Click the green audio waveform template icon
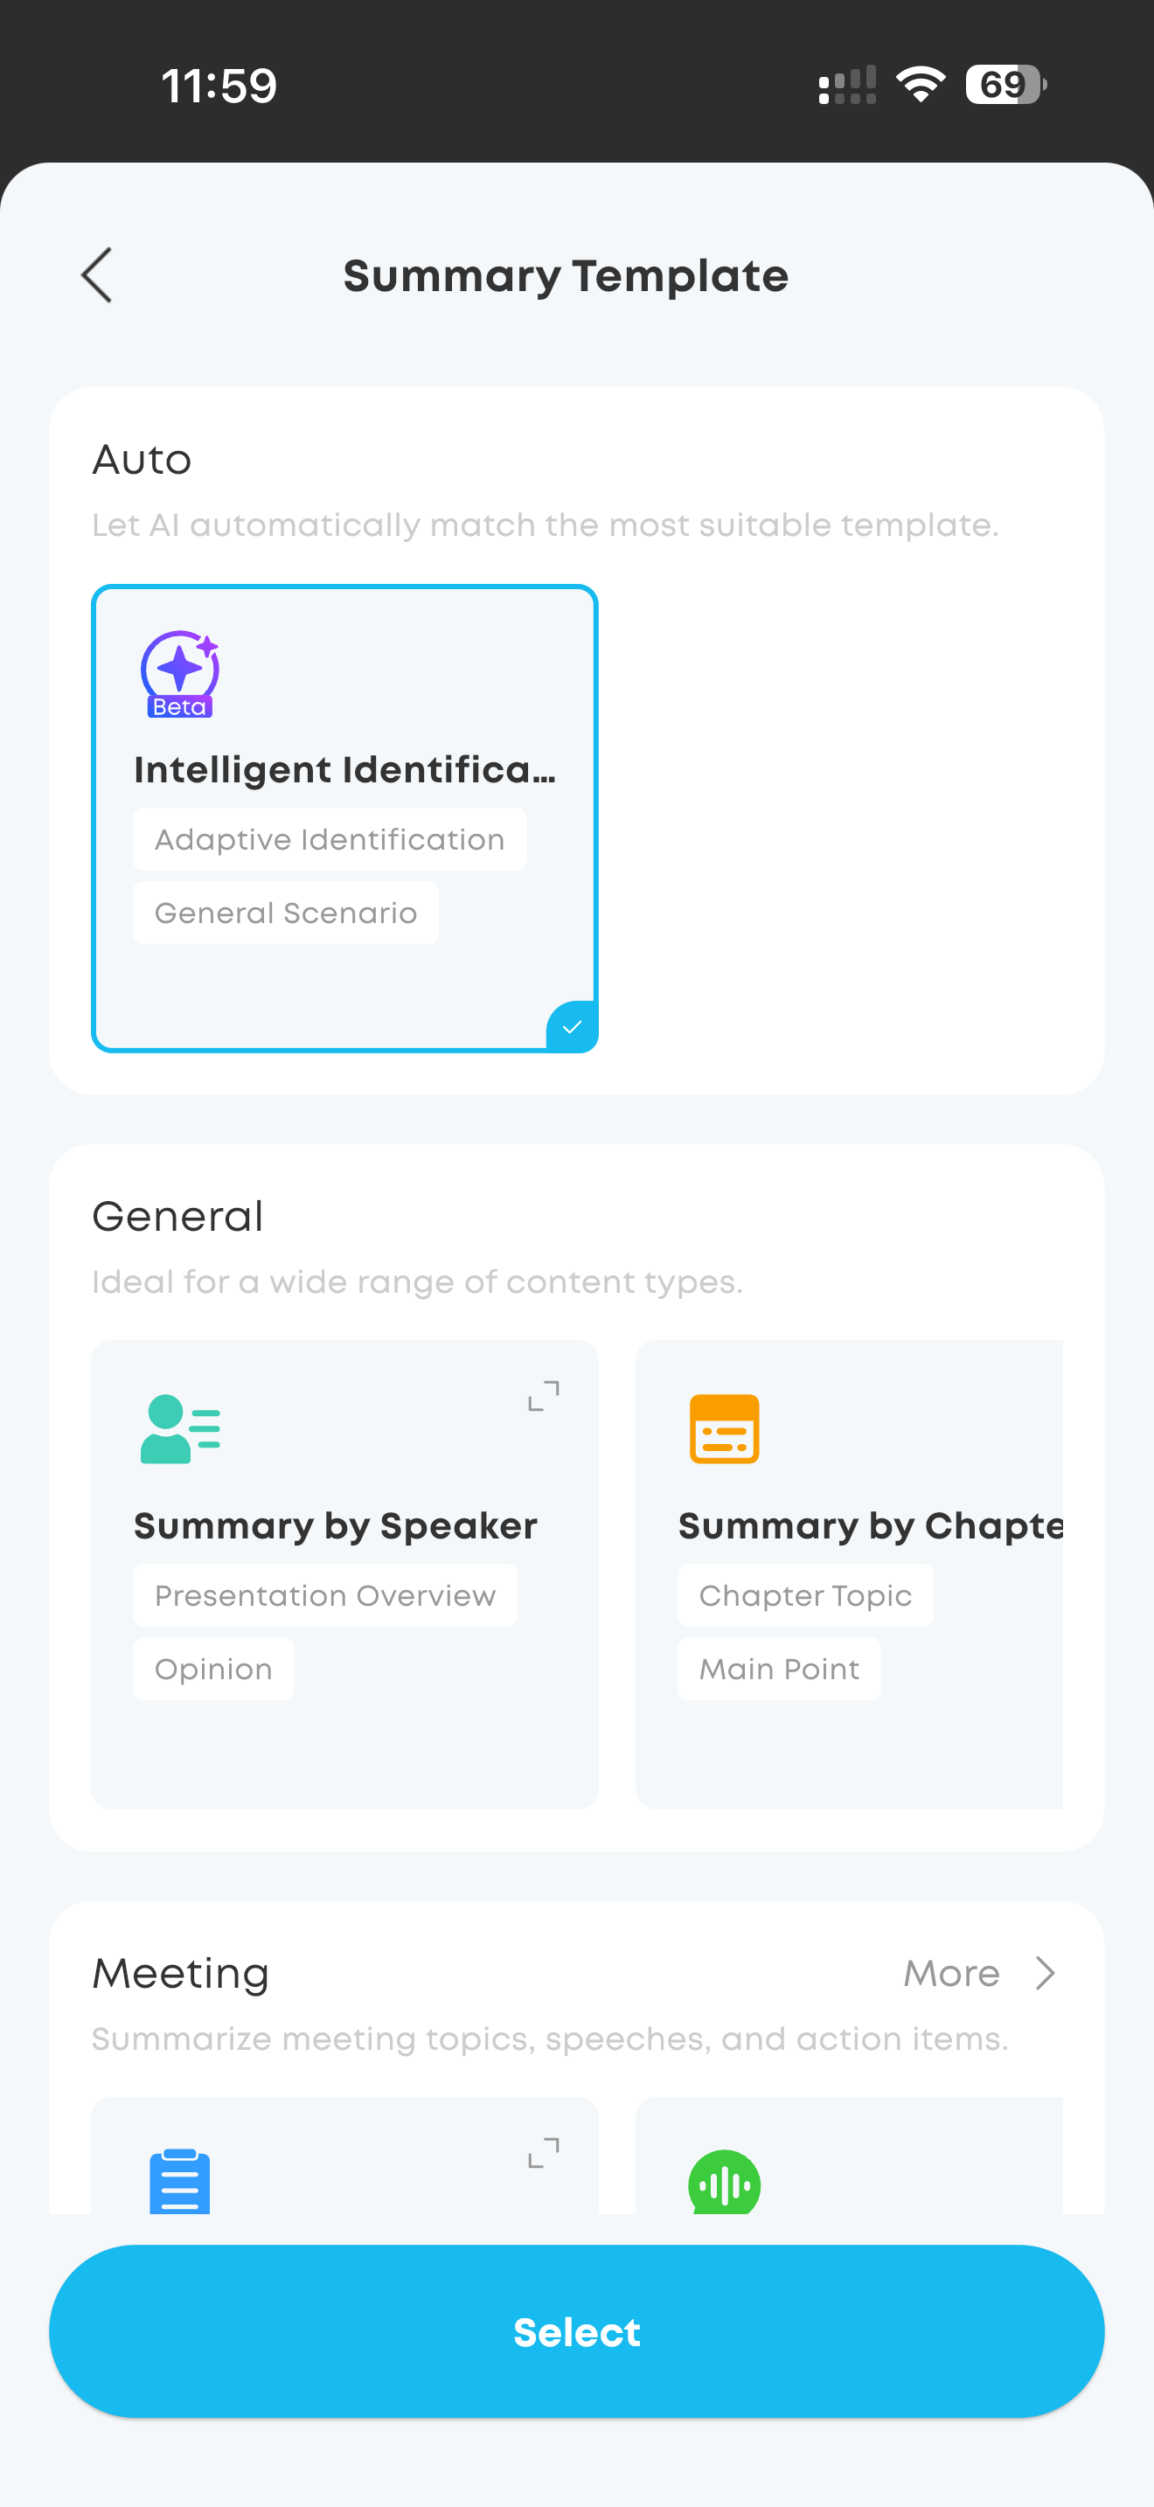The height and width of the screenshot is (2507, 1154). pos(724,2184)
